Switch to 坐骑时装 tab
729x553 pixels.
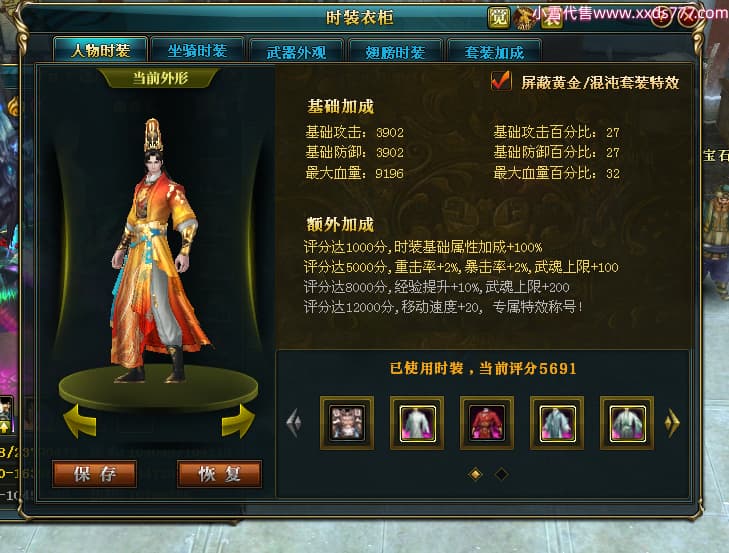tap(198, 51)
